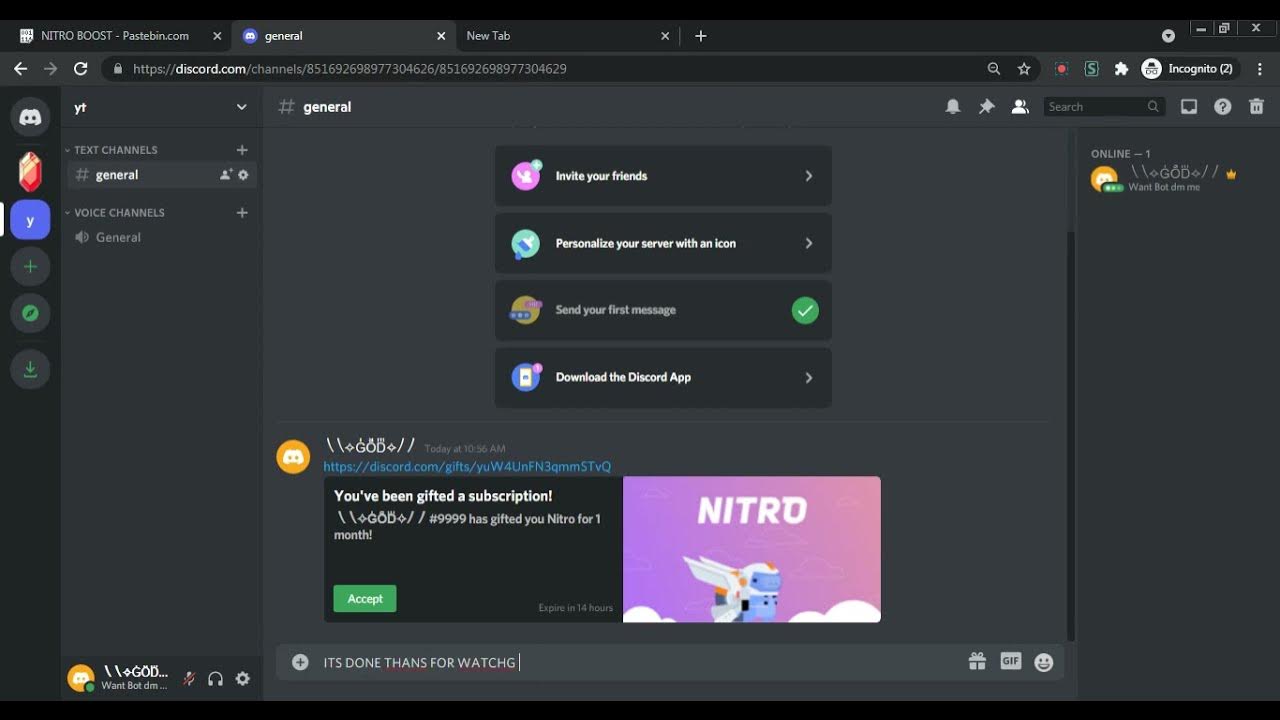Select the general Discord browser tab
The width and height of the screenshot is (1280, 720).
tap(343, 36)
